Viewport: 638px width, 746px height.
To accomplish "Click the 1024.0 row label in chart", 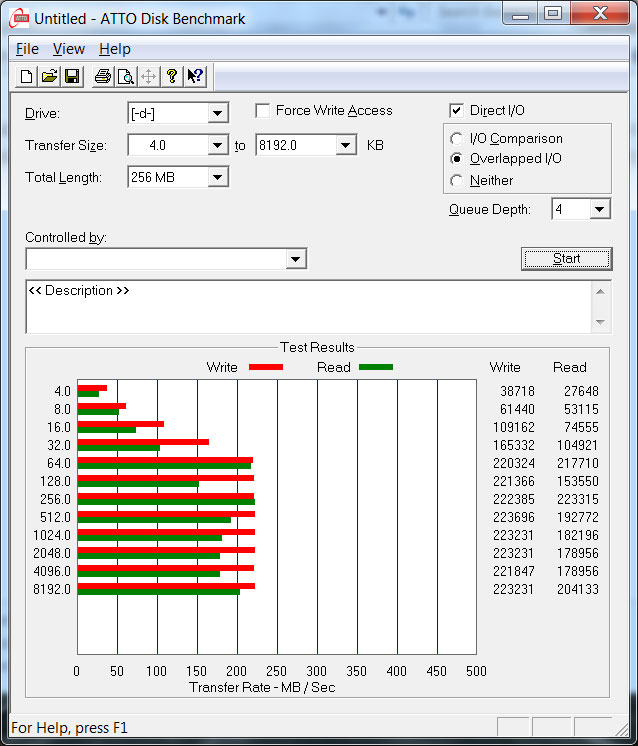I will pyautogui.click(x=52, y=535).
